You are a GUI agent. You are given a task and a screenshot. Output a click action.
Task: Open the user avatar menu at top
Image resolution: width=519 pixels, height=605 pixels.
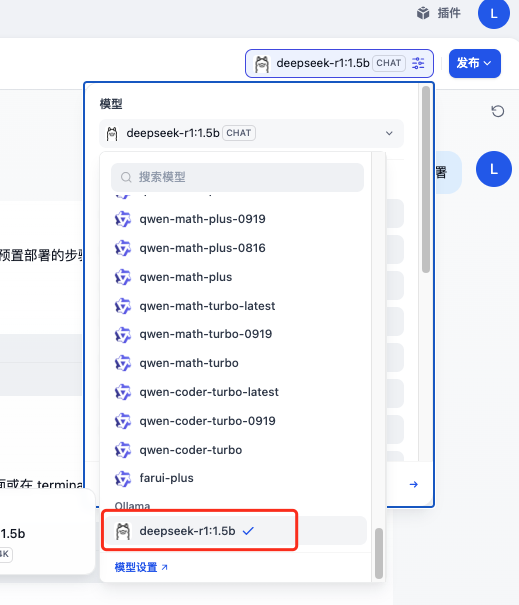[x=494, y=14]
